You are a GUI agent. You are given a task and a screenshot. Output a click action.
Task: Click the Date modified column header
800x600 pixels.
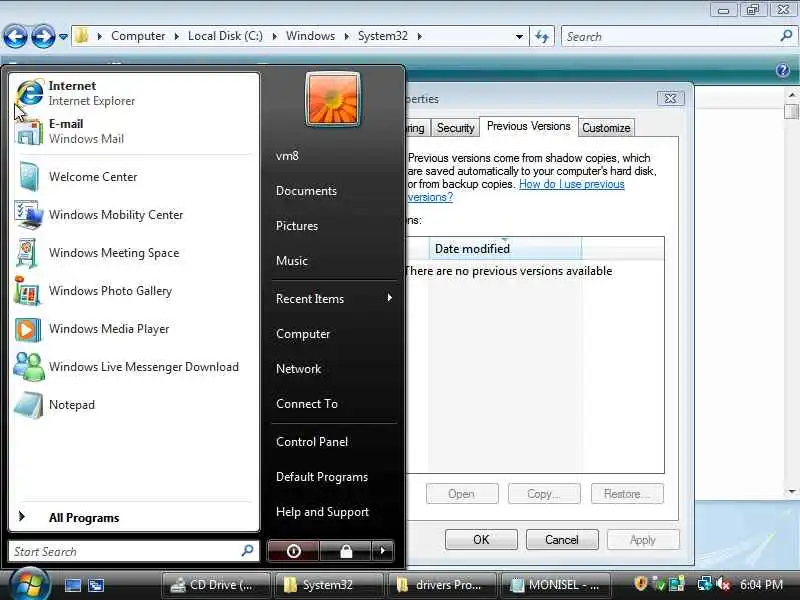click(505, 248)
